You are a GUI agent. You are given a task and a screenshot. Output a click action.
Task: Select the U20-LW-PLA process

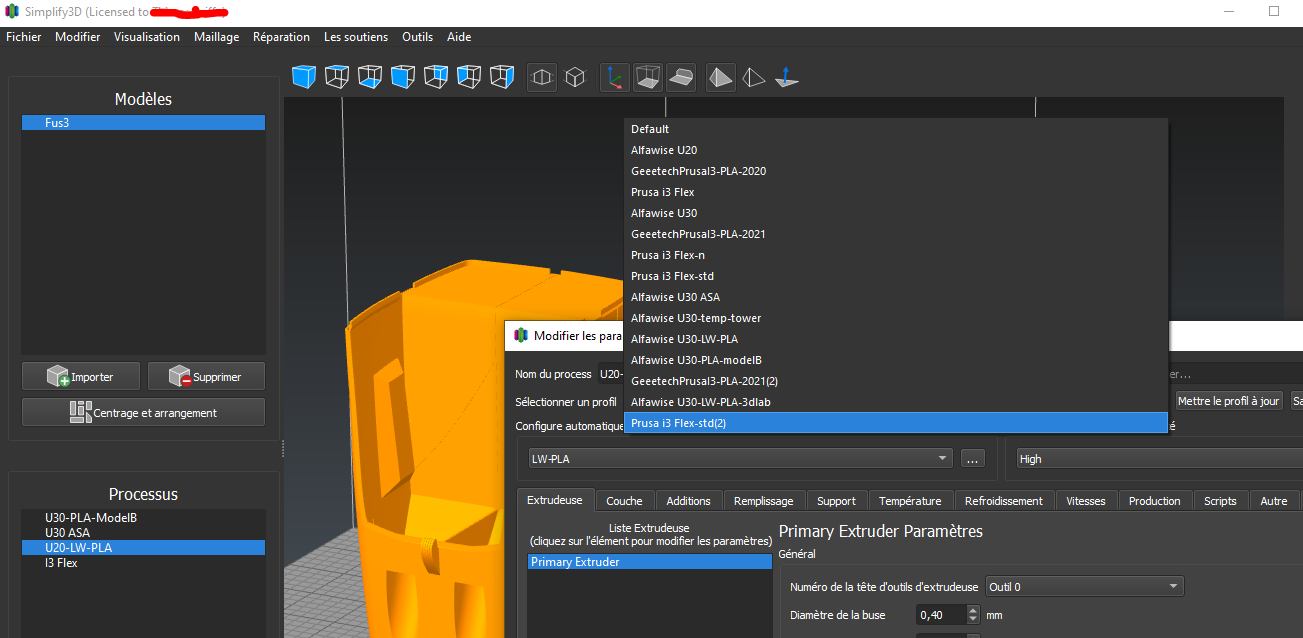143,548
